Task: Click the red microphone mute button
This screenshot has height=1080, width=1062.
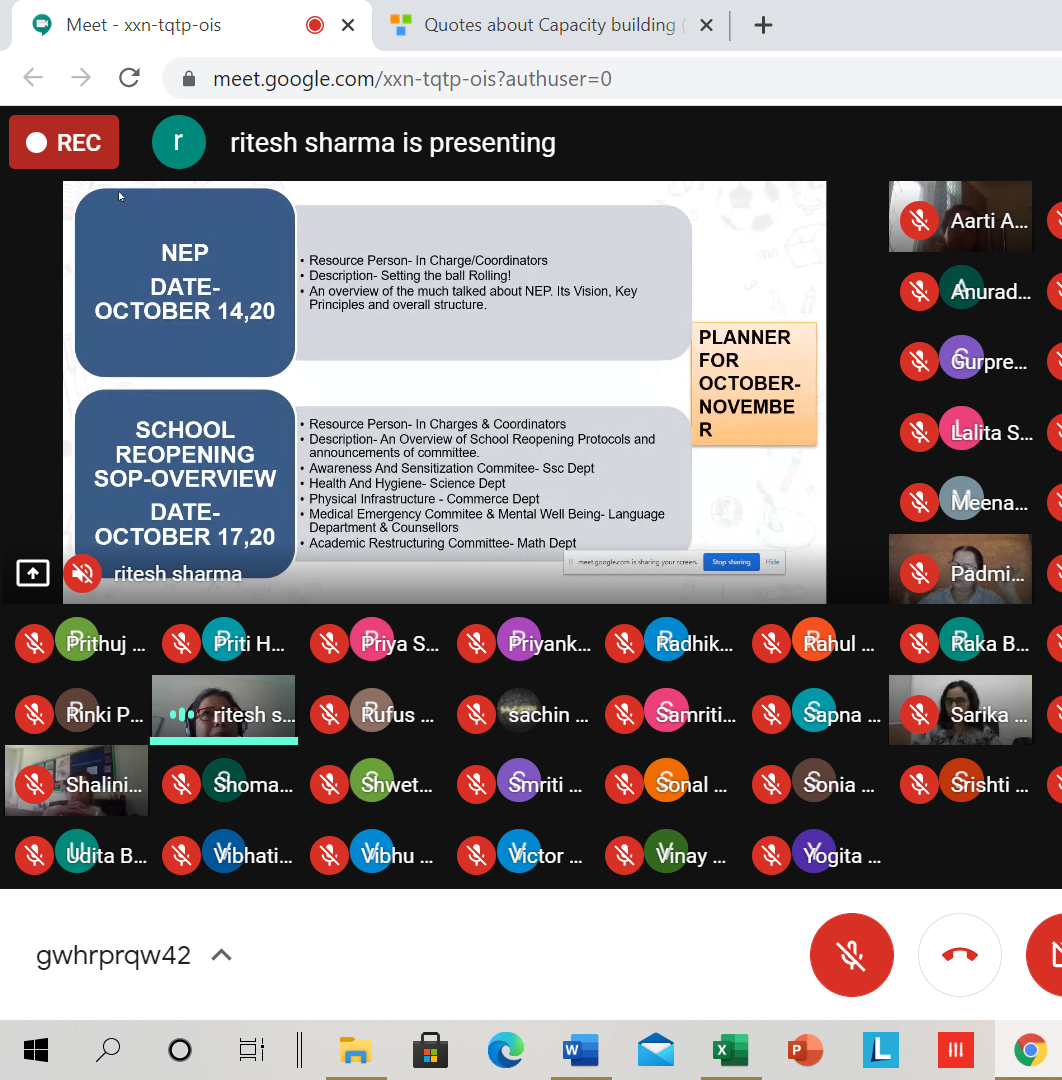Action: 851,955
